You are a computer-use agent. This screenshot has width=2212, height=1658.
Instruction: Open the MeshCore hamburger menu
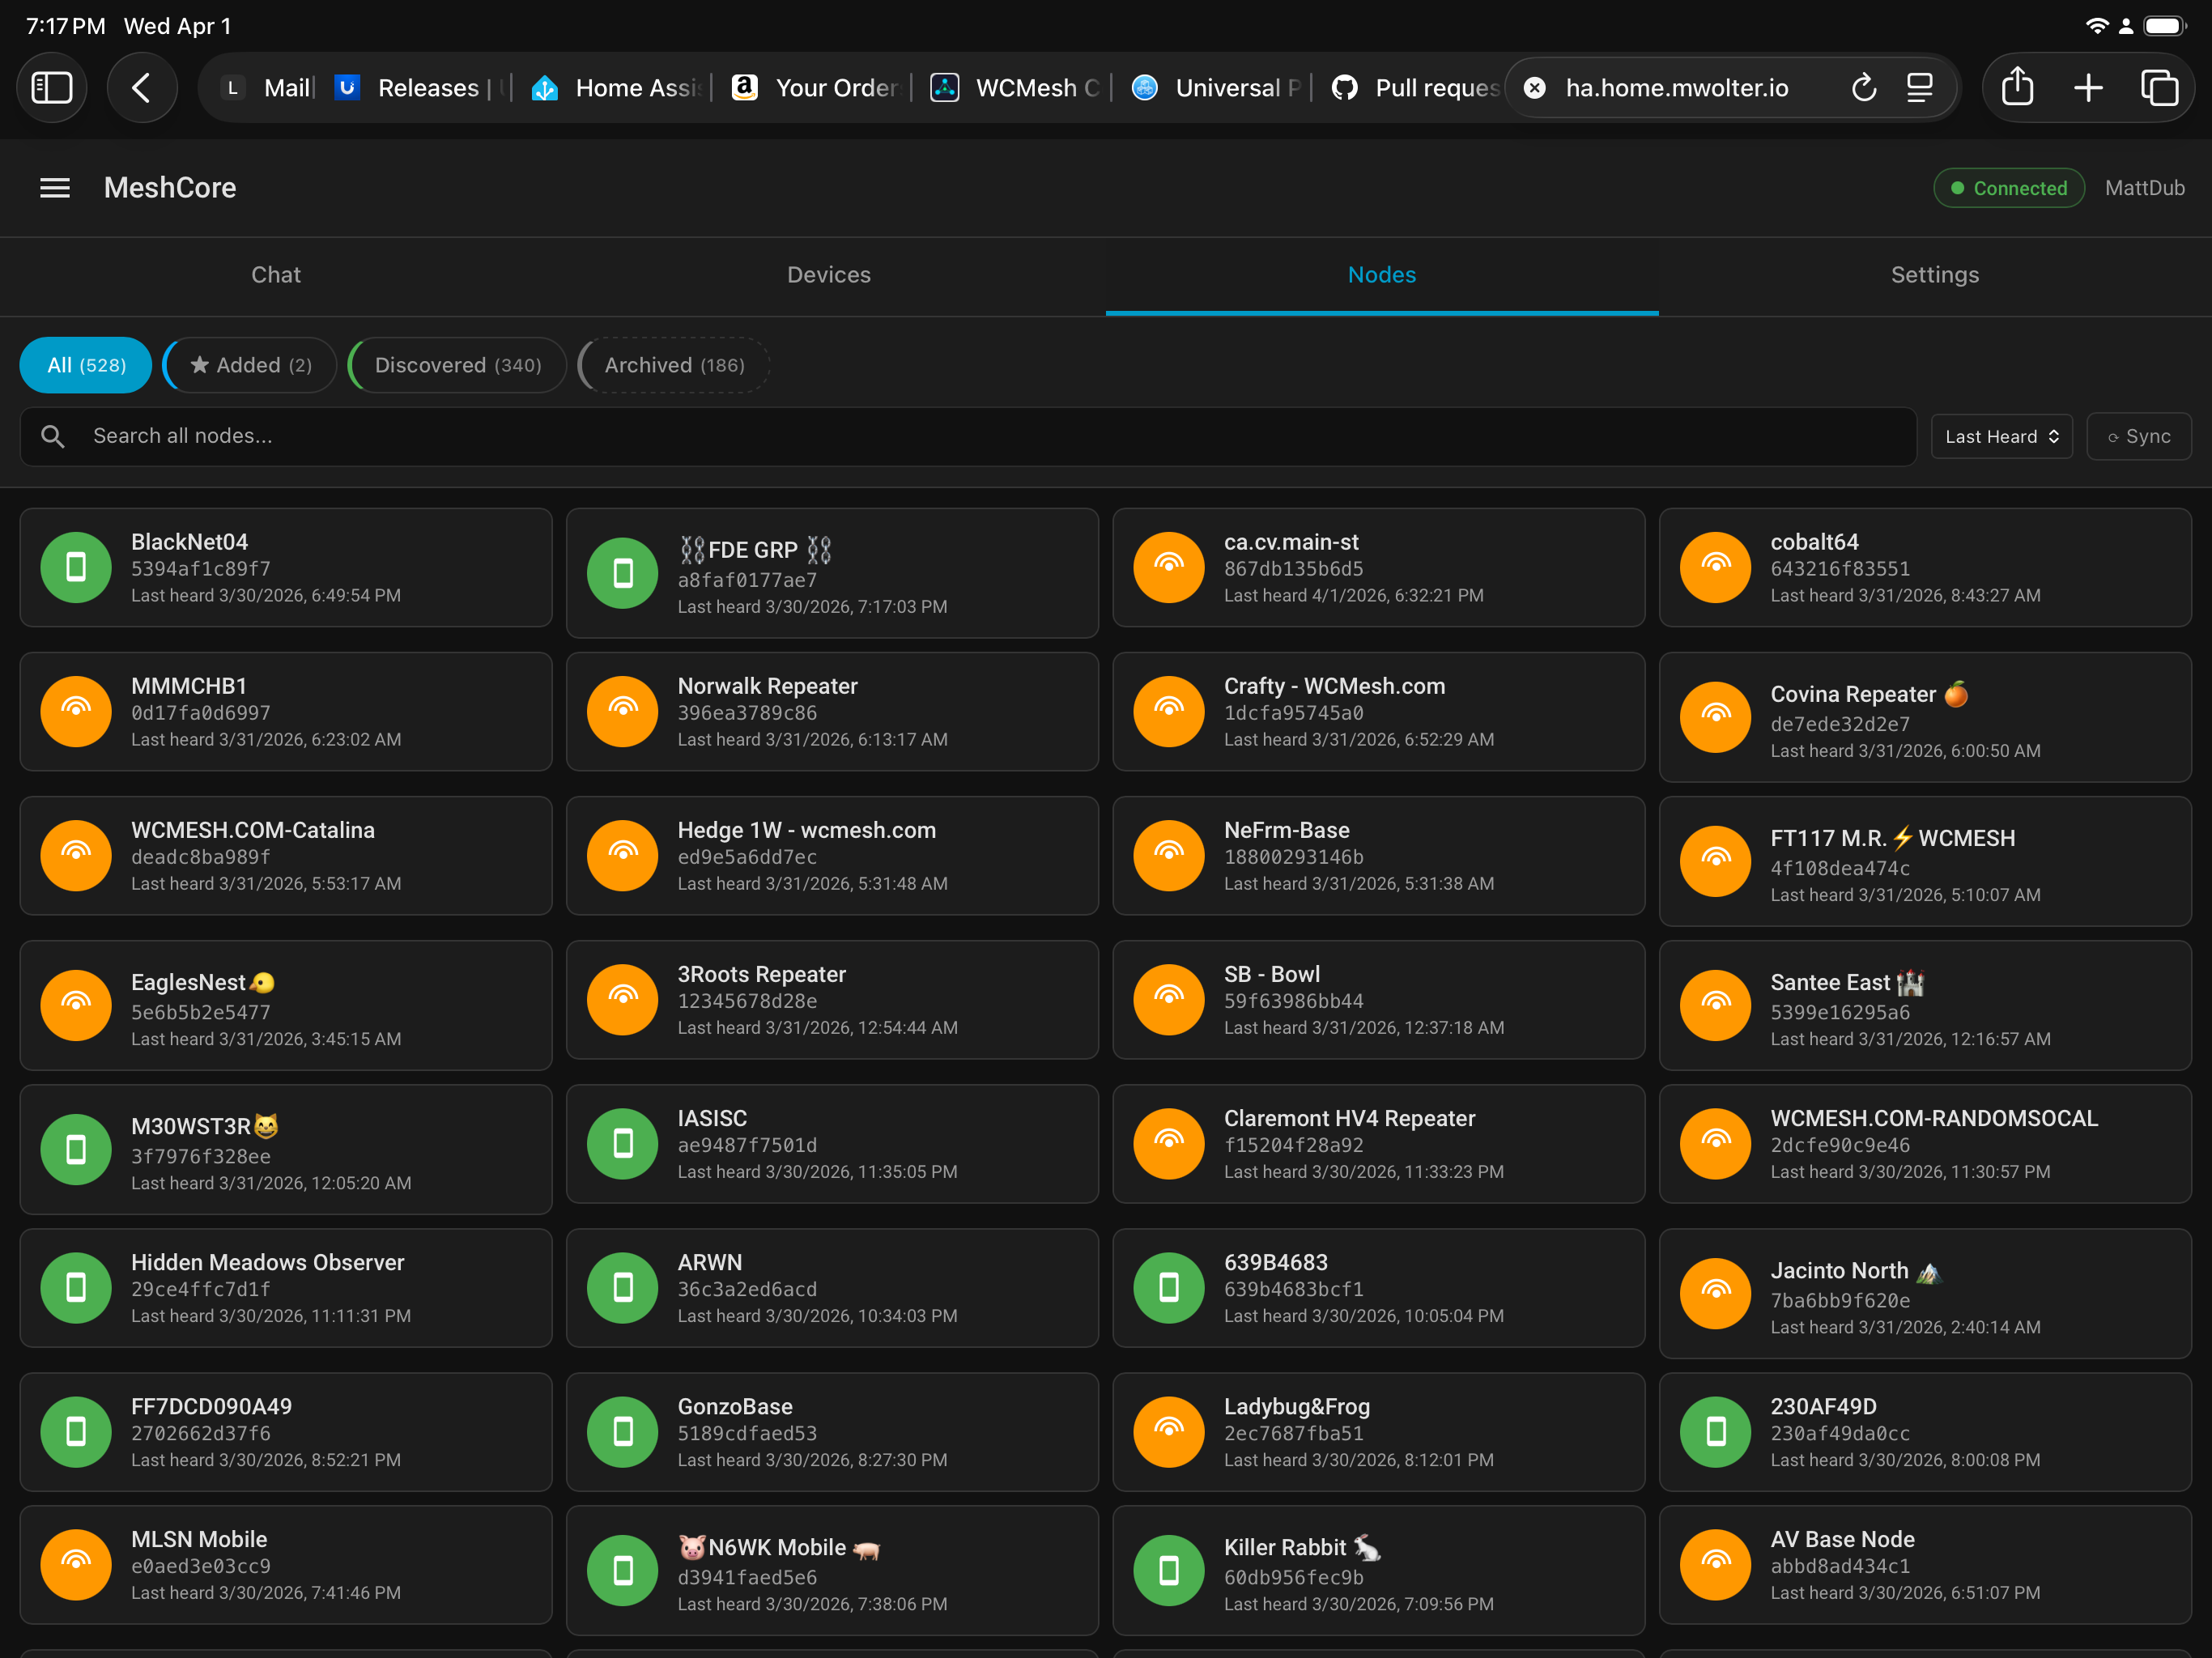tap(55, 188)
